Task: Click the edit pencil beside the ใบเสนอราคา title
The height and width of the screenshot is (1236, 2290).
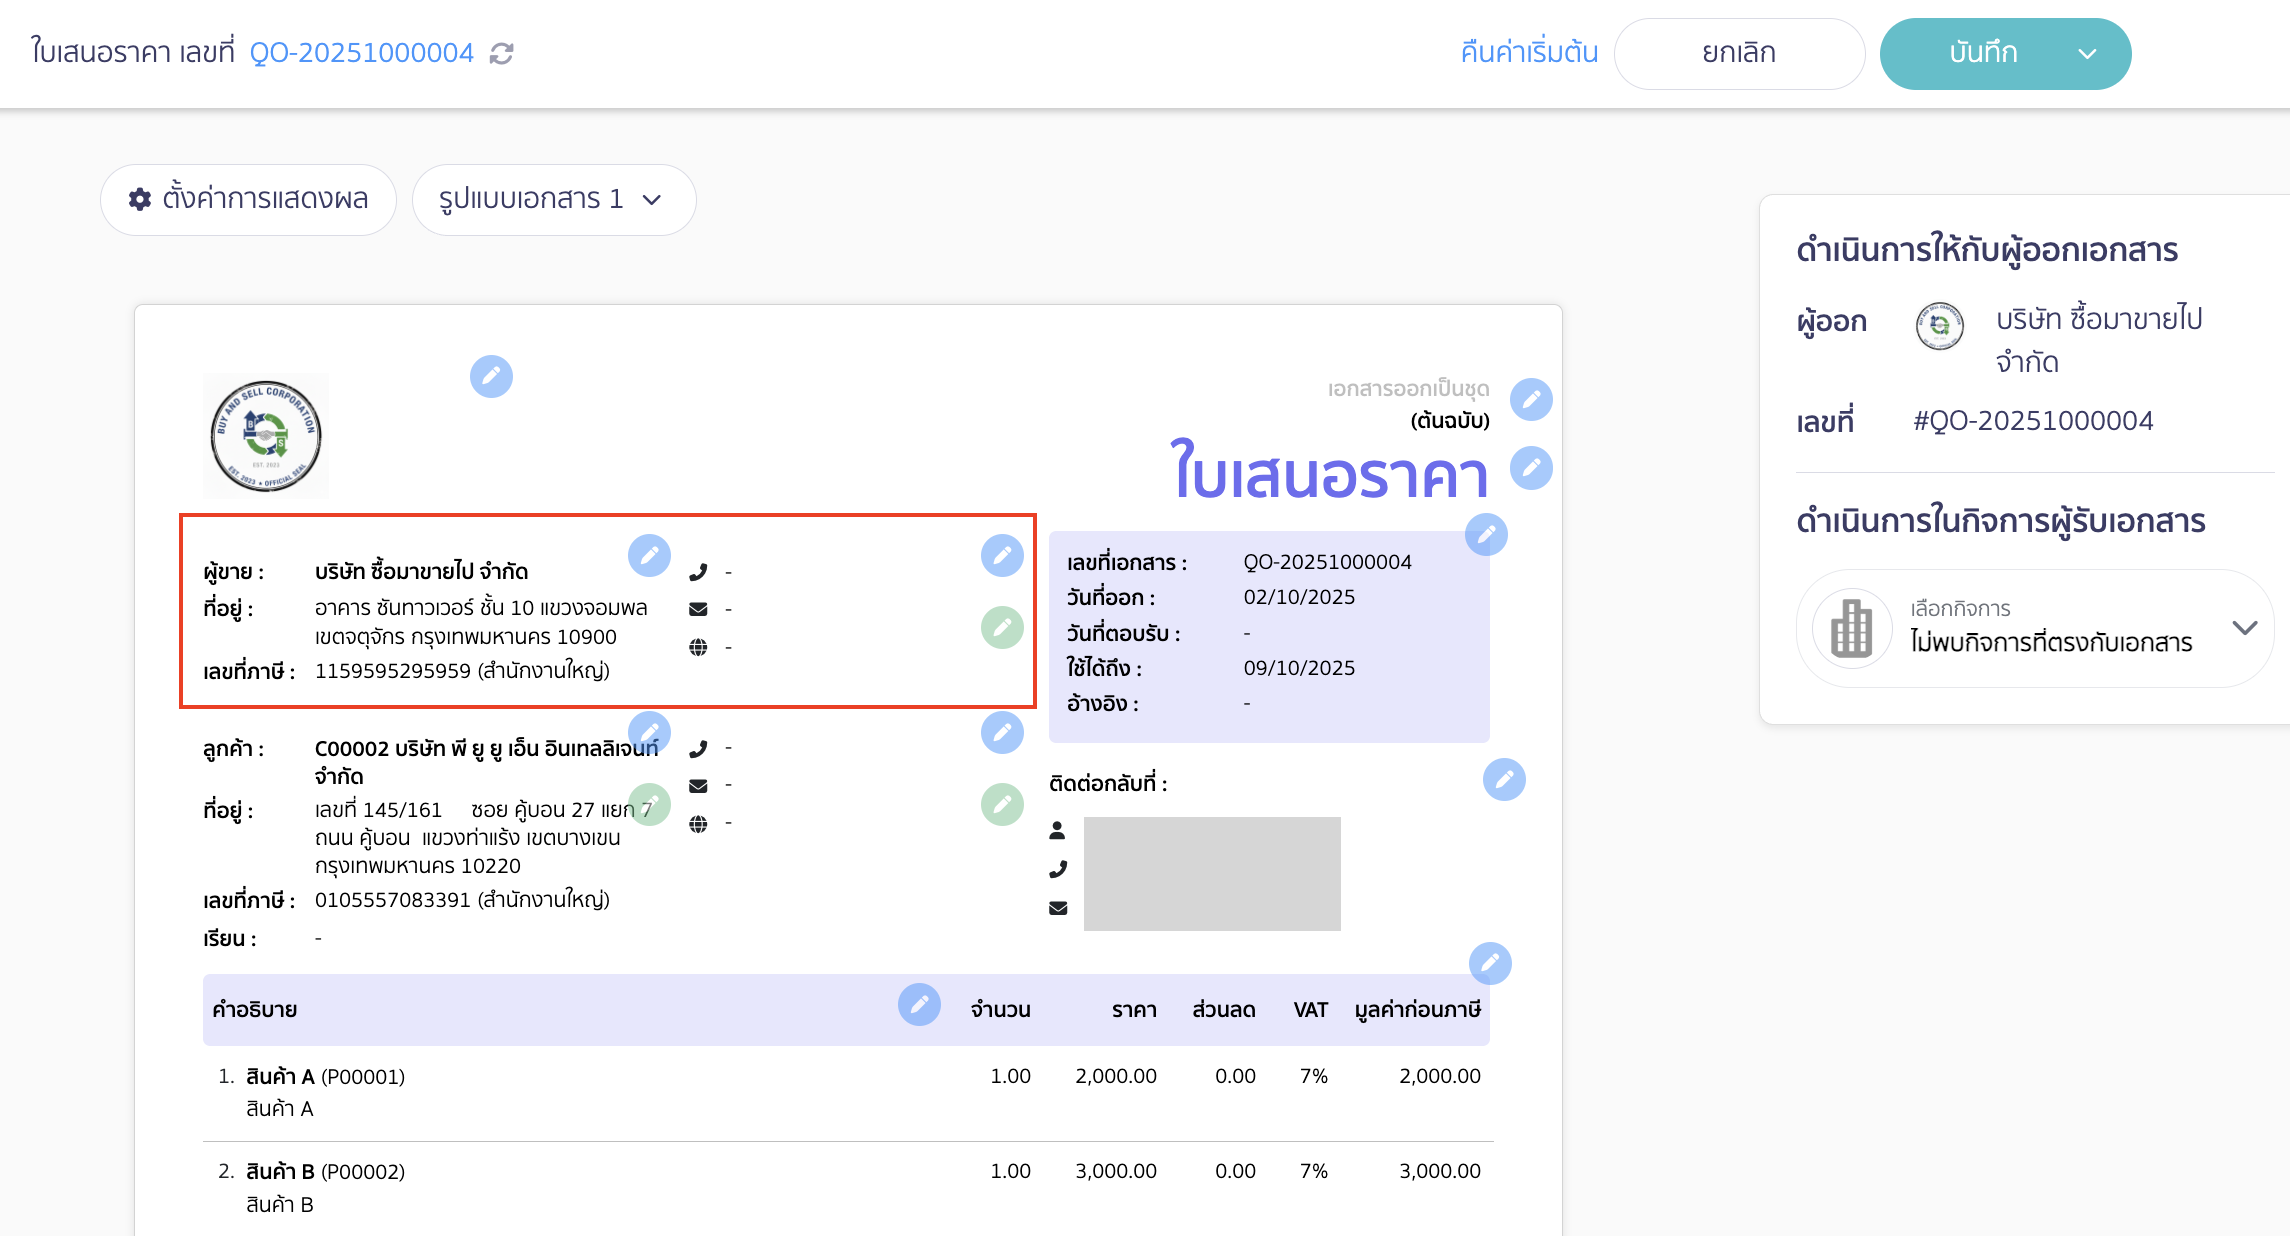Action: 1531,468
